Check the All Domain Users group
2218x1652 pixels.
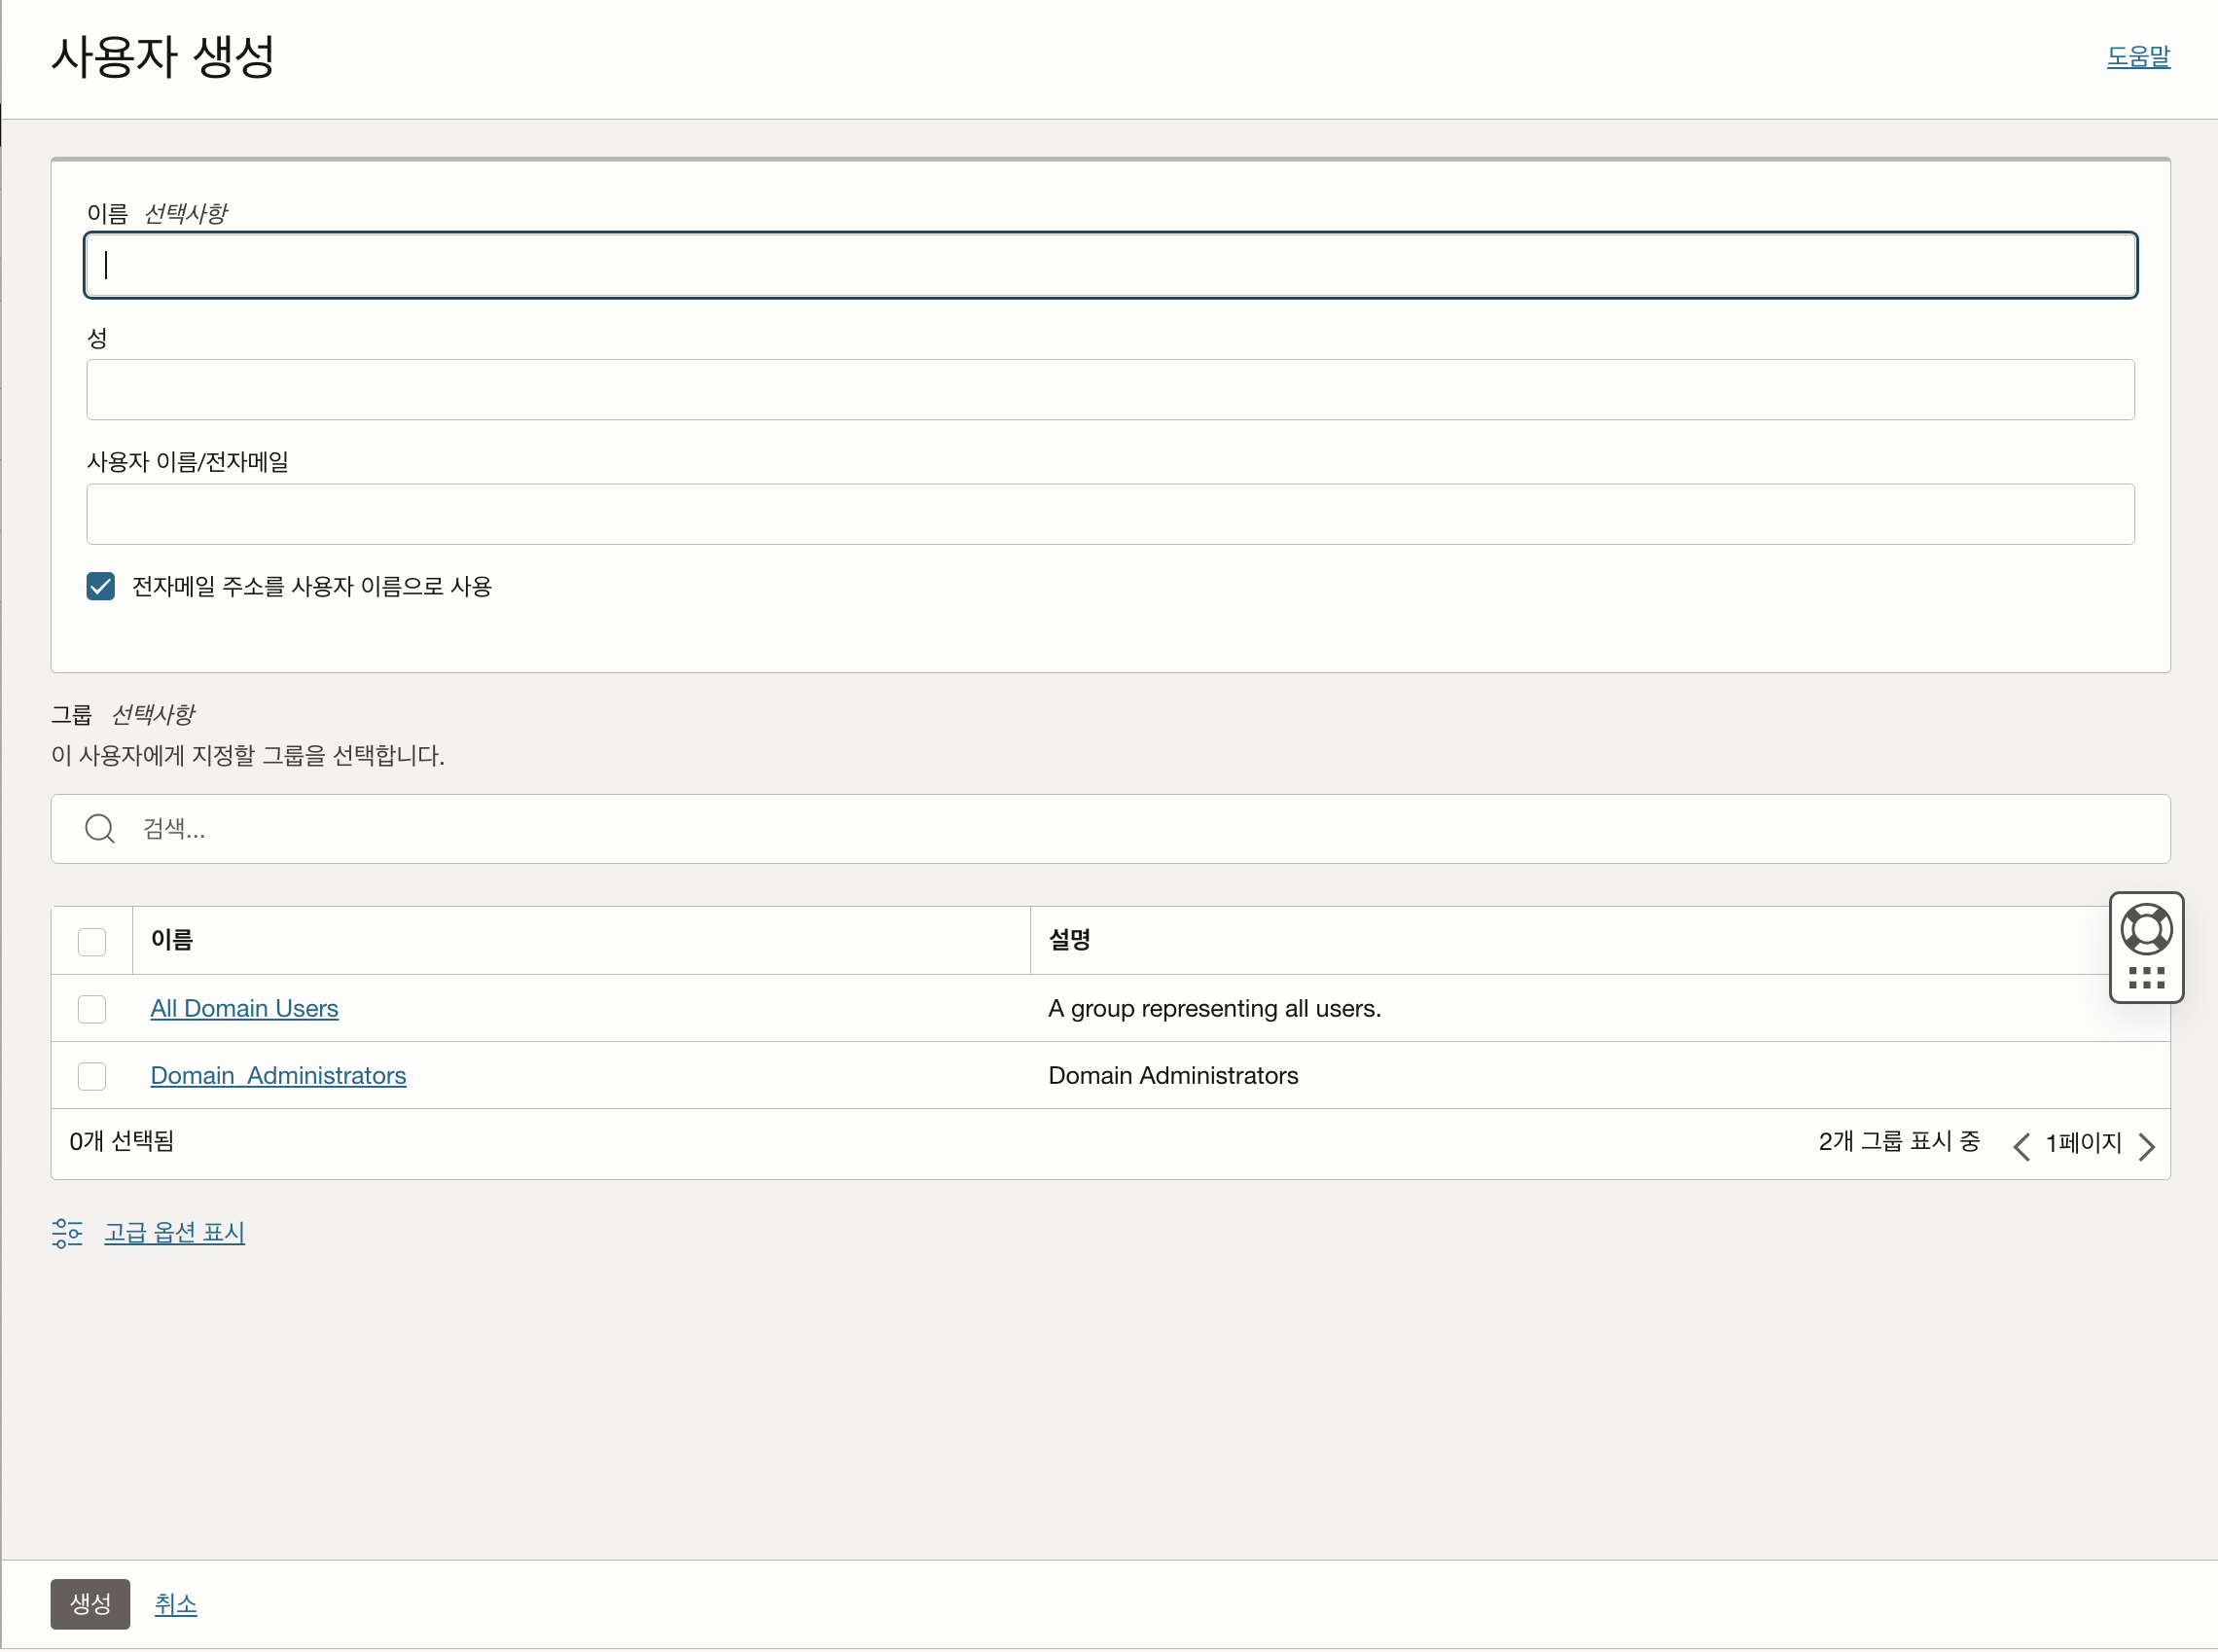tap(92, 1009)
